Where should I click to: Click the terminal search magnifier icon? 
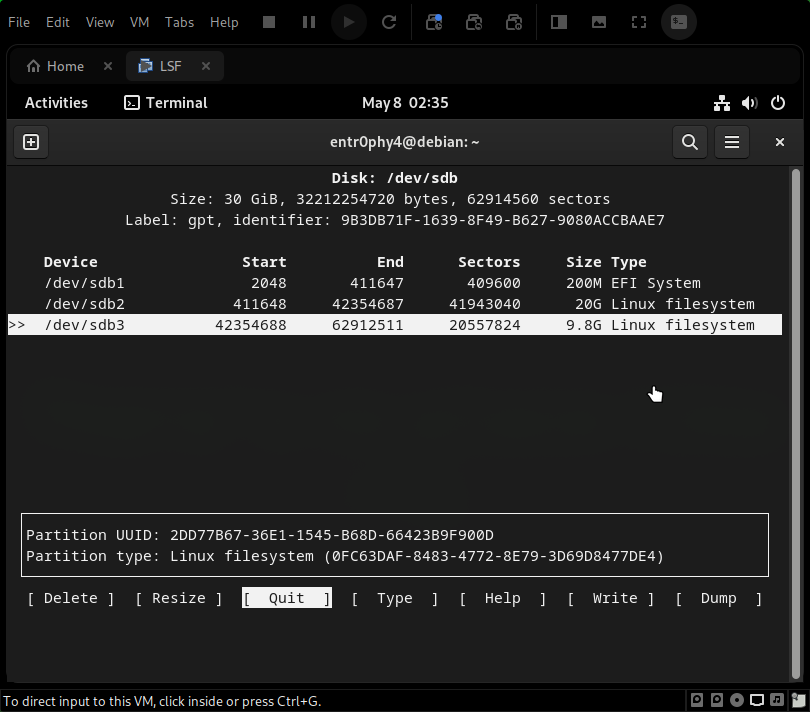(689, 143)
